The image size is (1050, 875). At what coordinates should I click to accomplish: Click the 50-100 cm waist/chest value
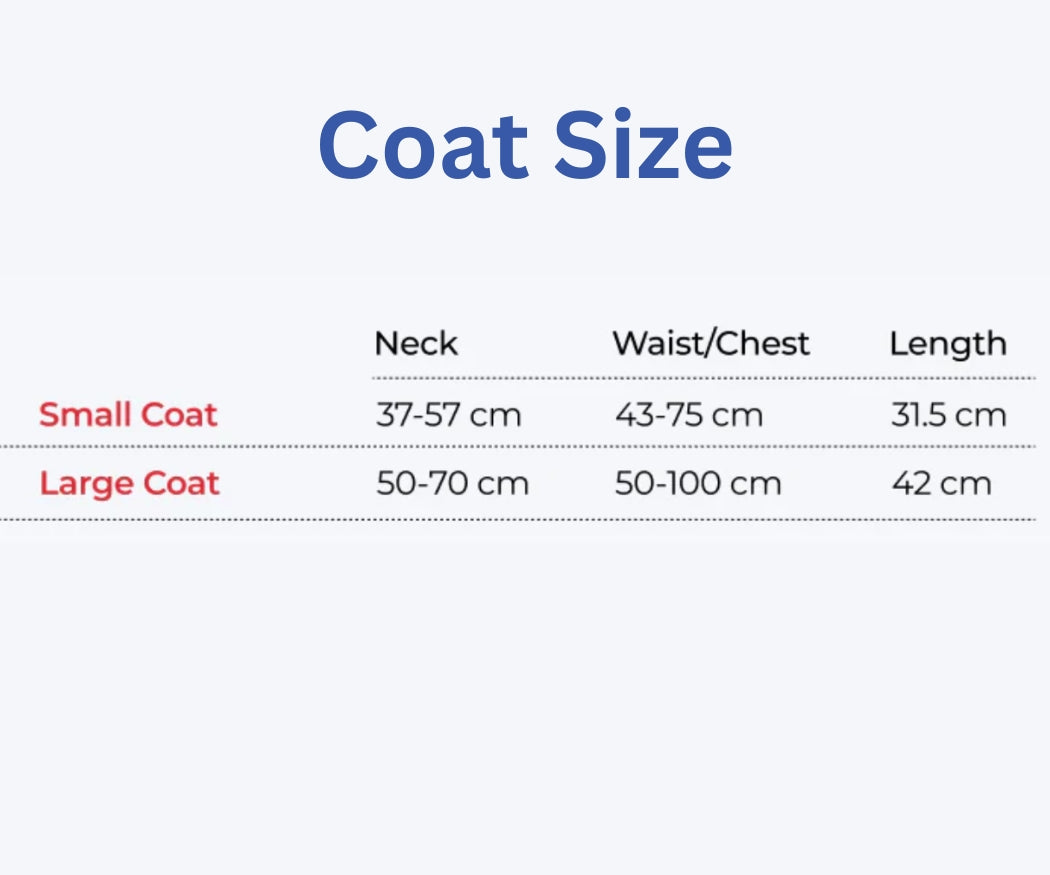pos(697,484)
